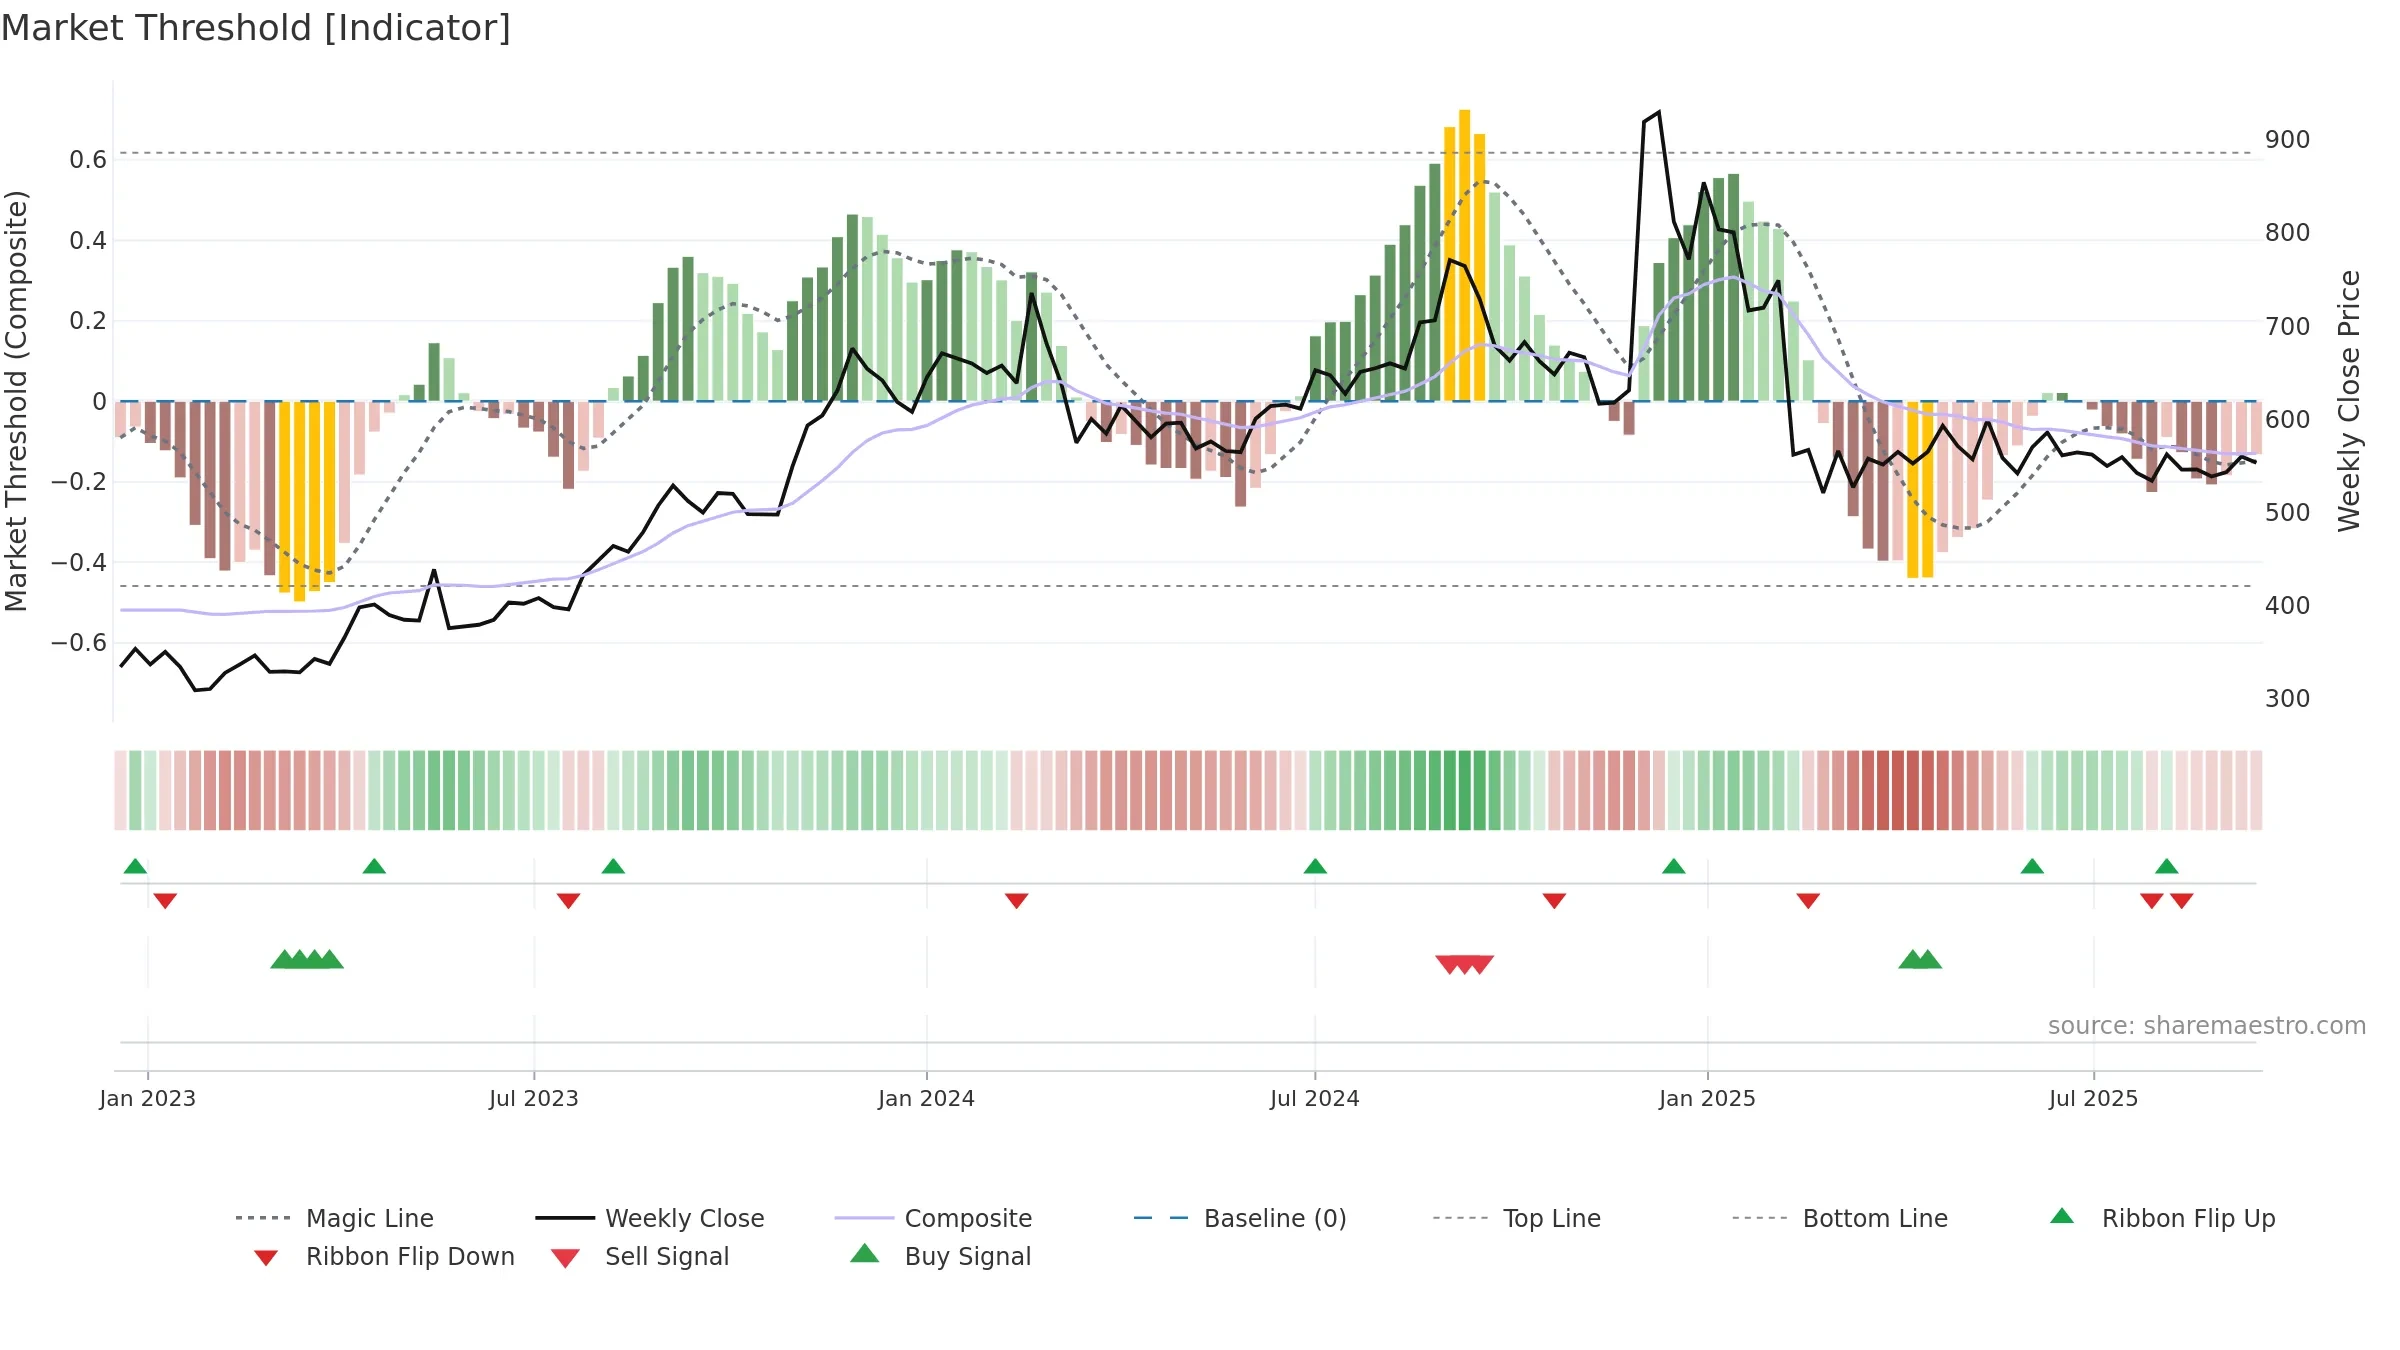Screen dimensions: 2400x1350
Task: Toggle the Composite legend entry
Action: pos(933,1218)
